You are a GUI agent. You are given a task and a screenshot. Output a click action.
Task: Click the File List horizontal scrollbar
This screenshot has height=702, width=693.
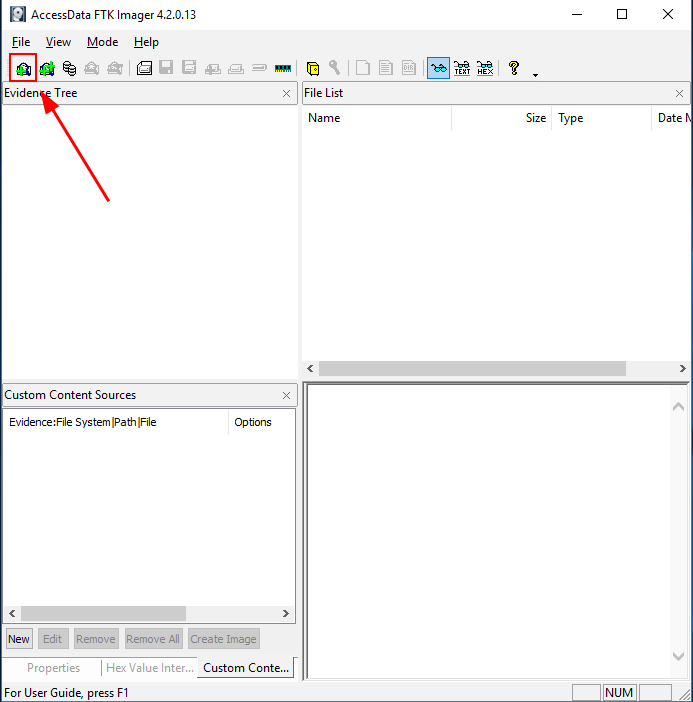point(472,369)
